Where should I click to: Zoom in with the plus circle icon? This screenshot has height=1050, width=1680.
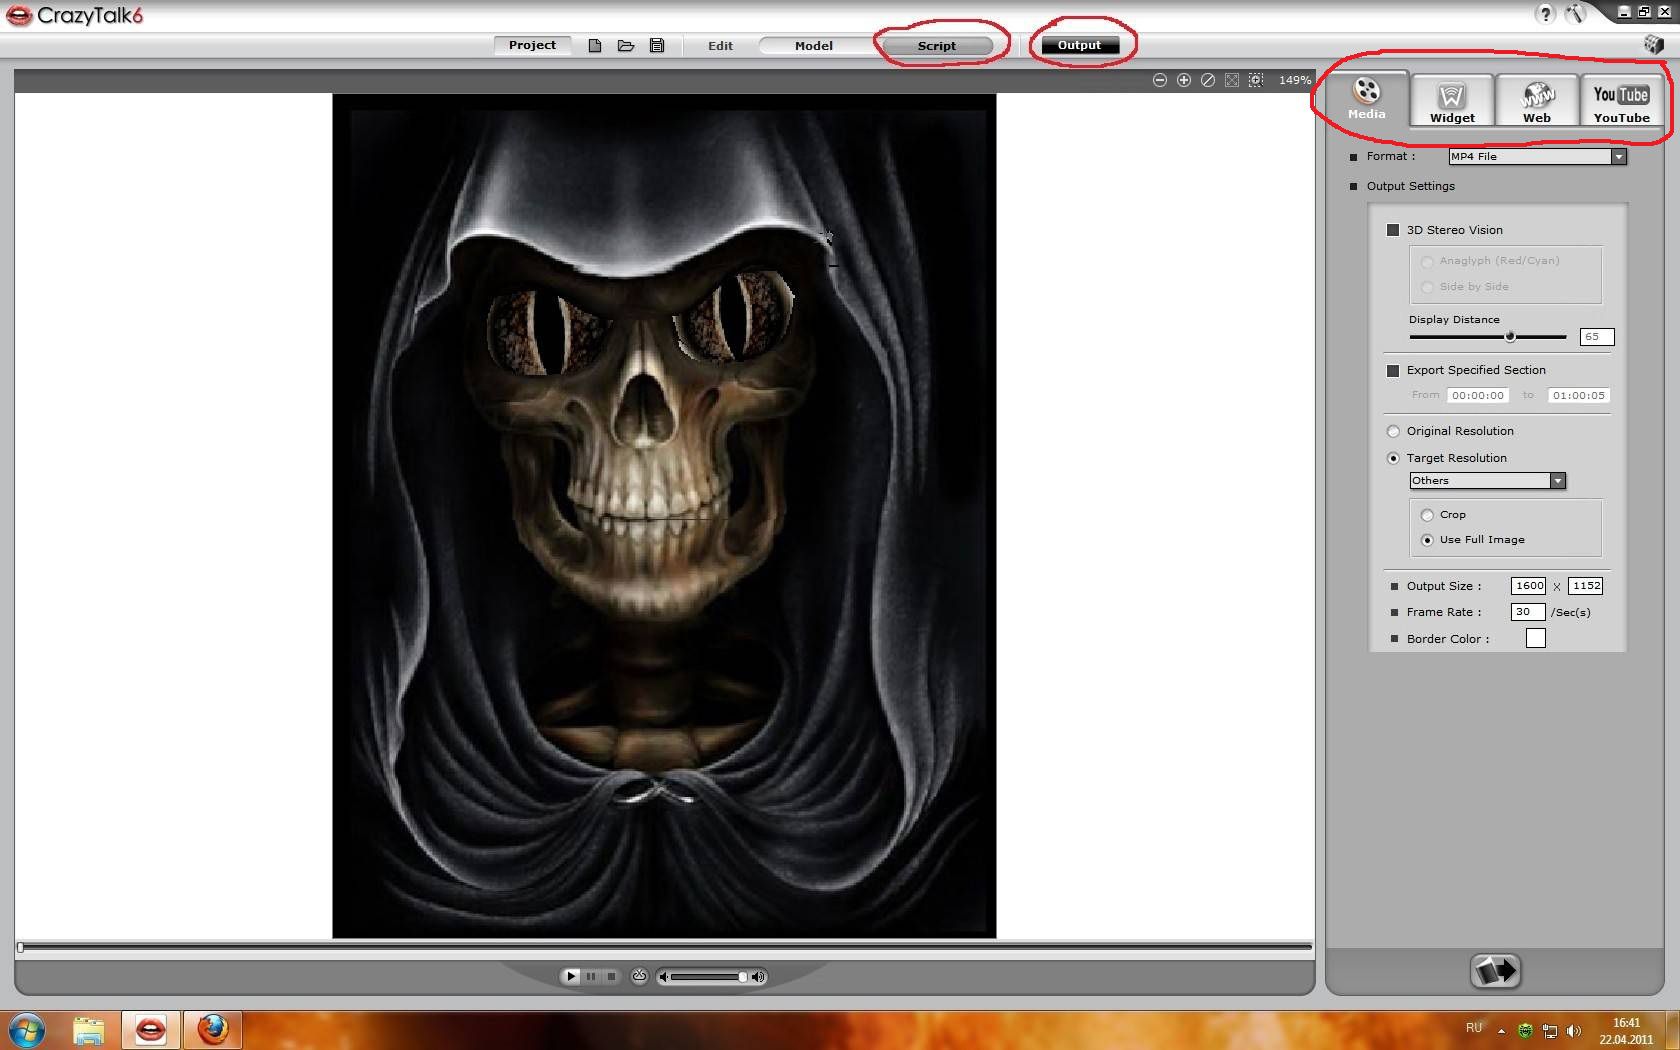click(x=1184, y=80)
